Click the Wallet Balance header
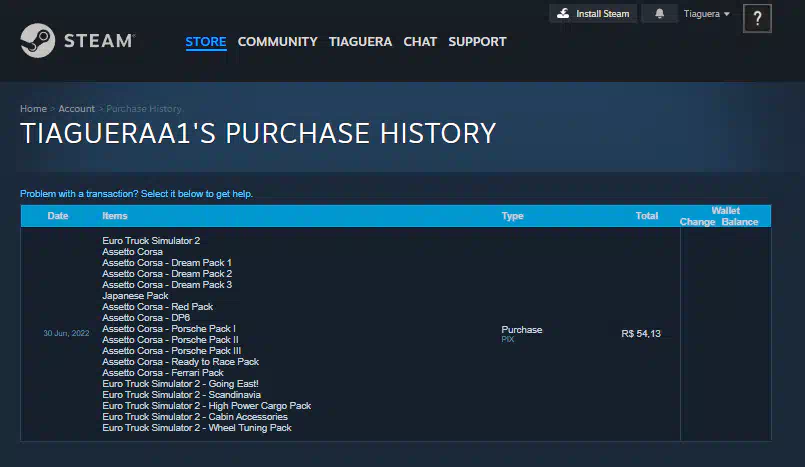Image resolution: width=805 pixels, height=467 pixels. point(740,222)
